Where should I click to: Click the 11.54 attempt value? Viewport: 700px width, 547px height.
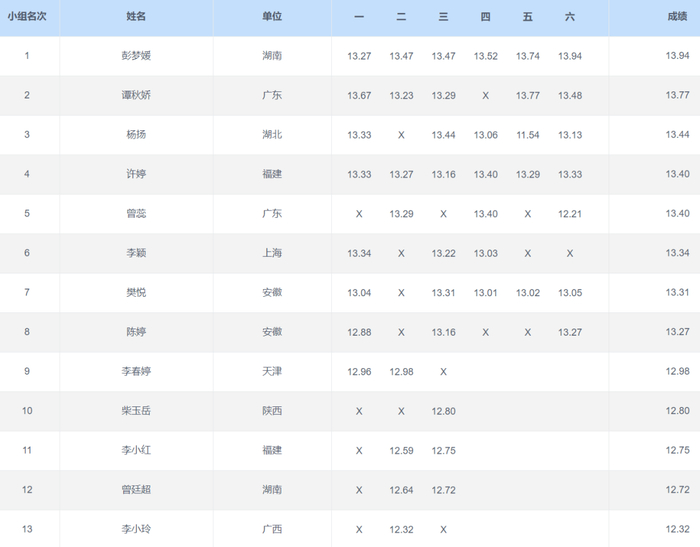click(x=527, y=135)
